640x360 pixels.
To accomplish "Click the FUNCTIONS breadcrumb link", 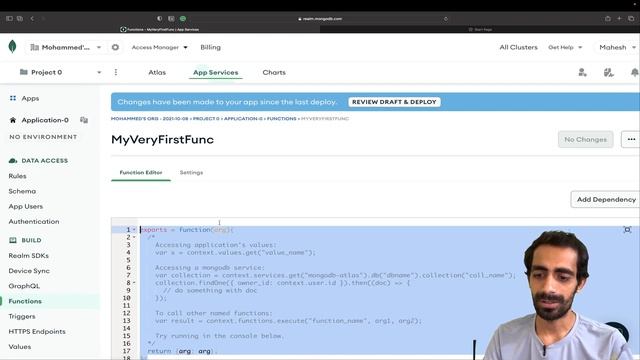I will tap(282, 119).
